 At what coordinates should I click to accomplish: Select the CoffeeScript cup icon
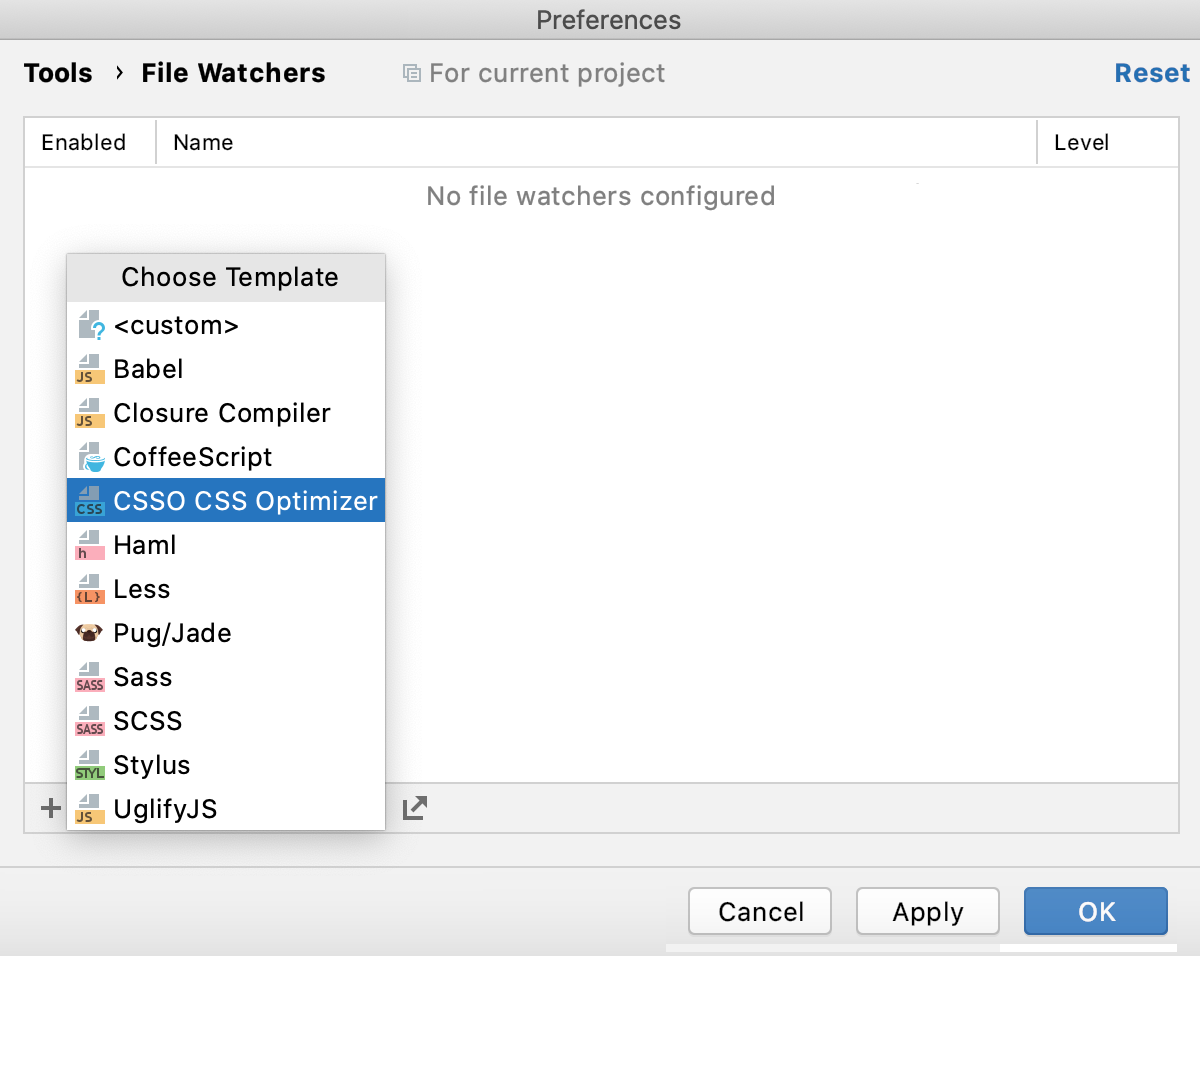(x=89, y=457)
